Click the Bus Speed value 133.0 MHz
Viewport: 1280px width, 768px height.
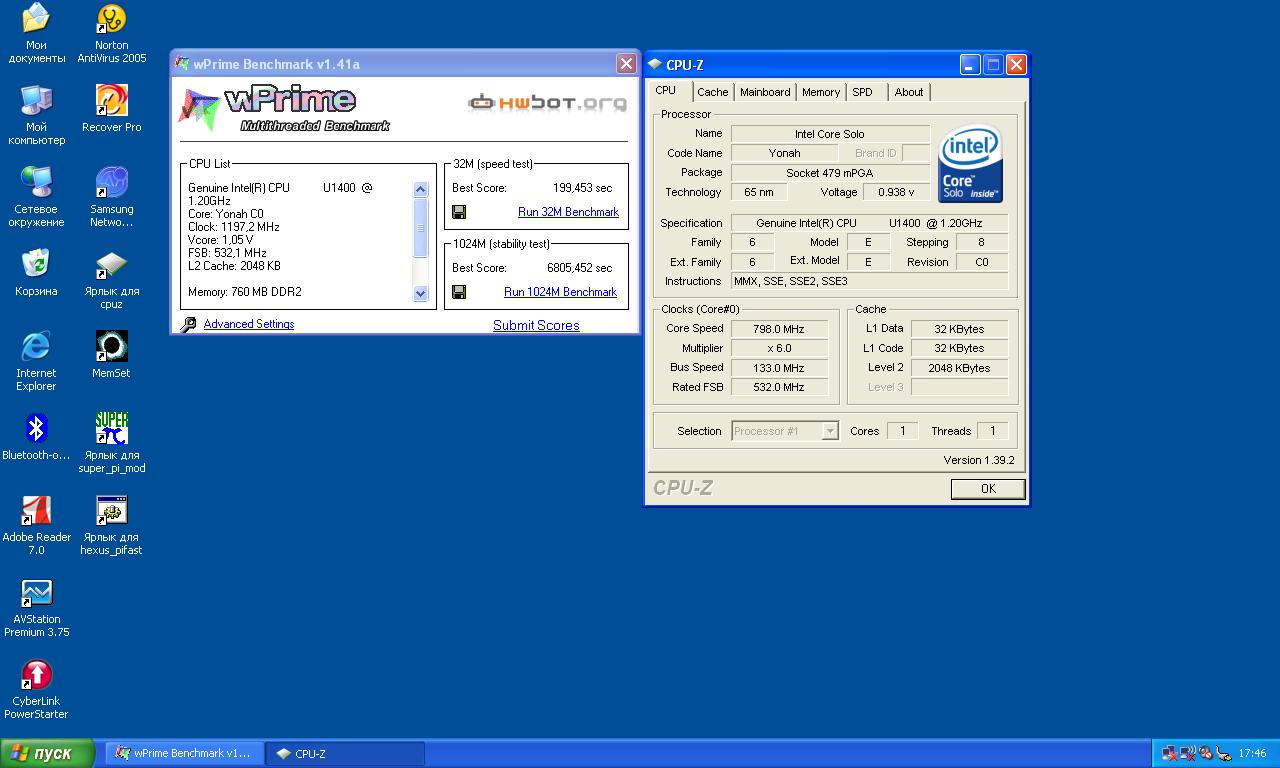pos(779,368)
